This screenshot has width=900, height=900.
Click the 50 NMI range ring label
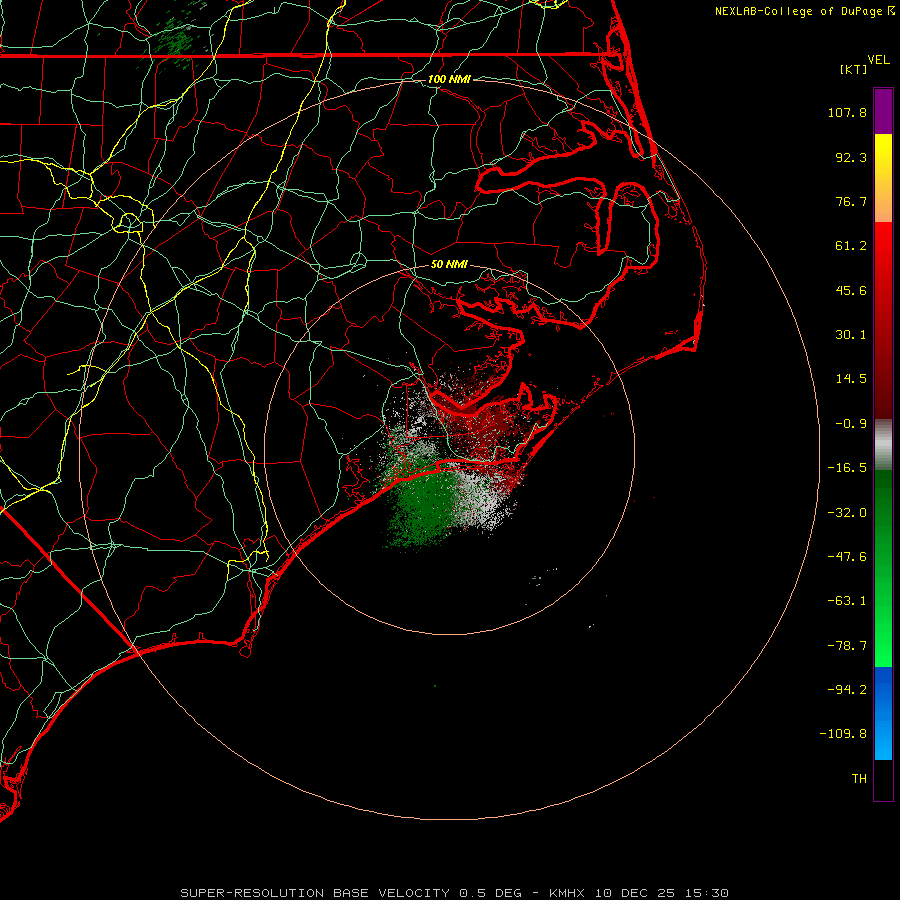coord(449,264)
